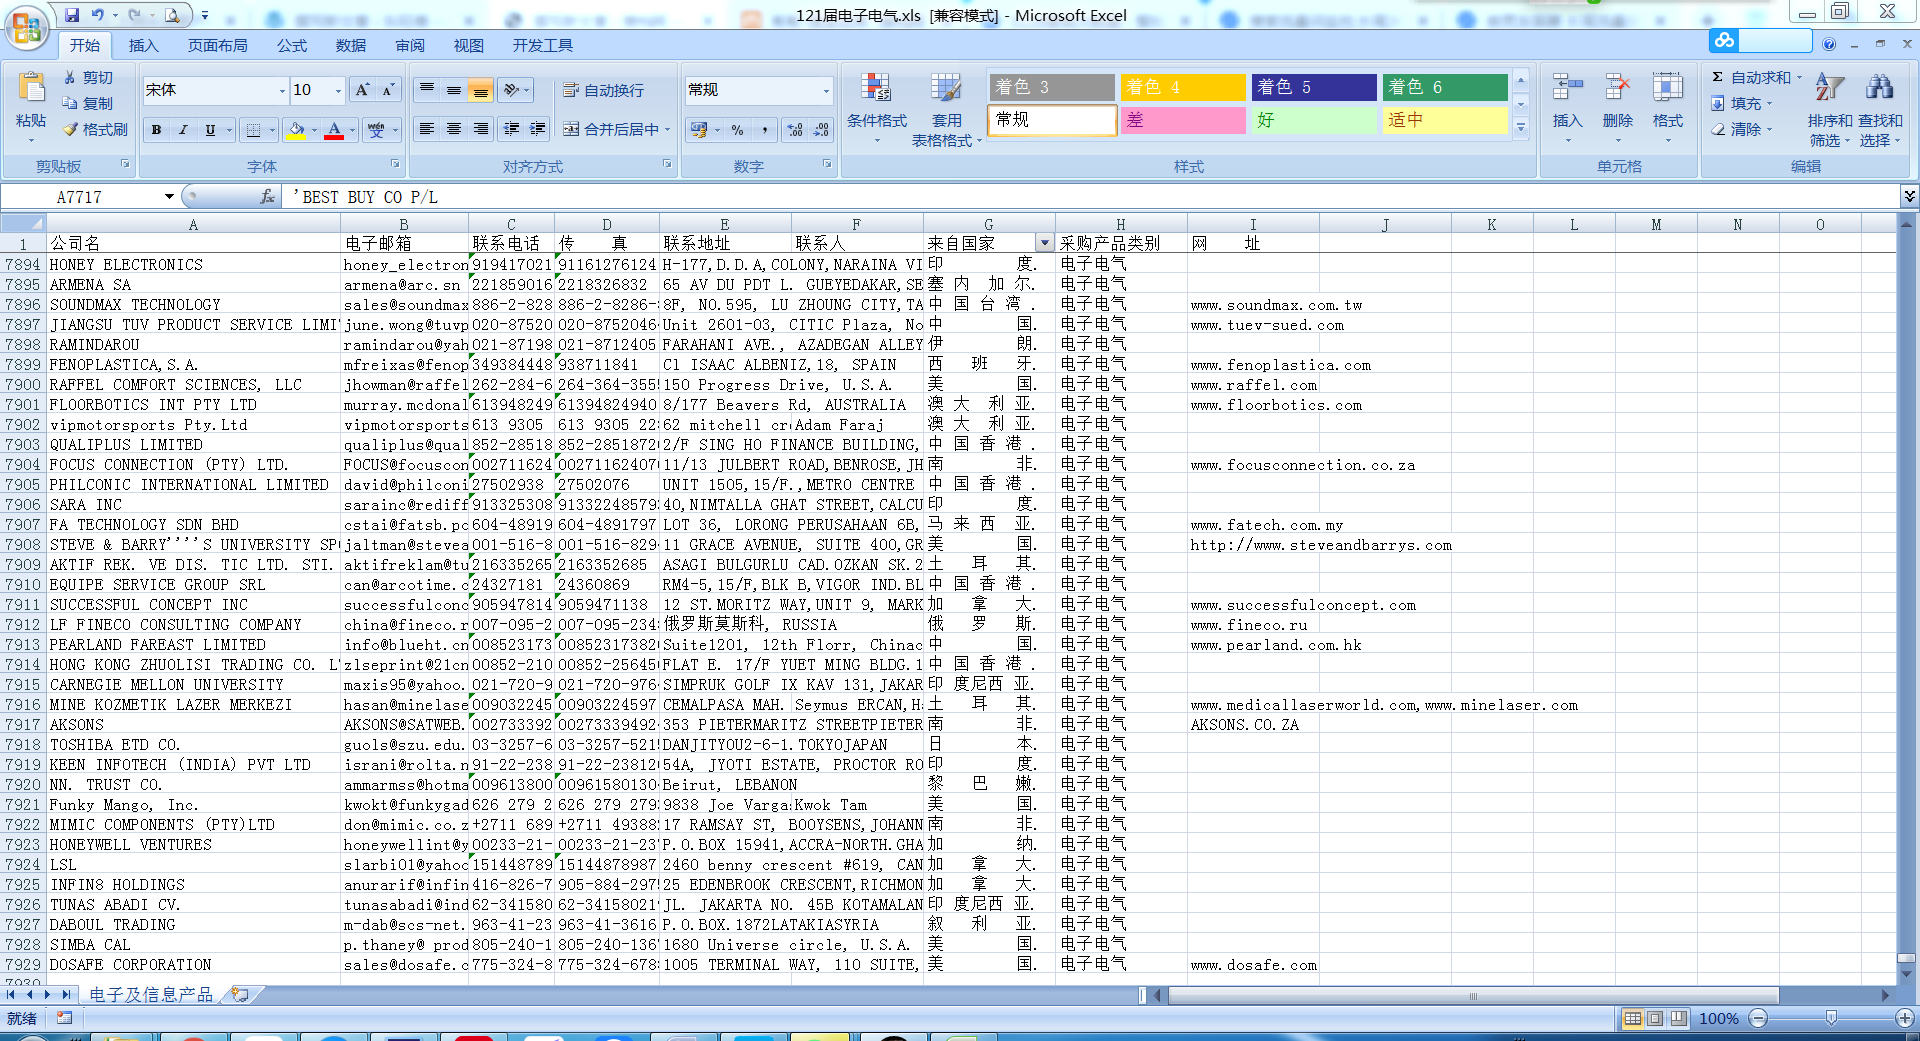Open Conditional Formatting in the ribbon
This screenshot has width=1920, height=1041.
[x=876, y=110]
